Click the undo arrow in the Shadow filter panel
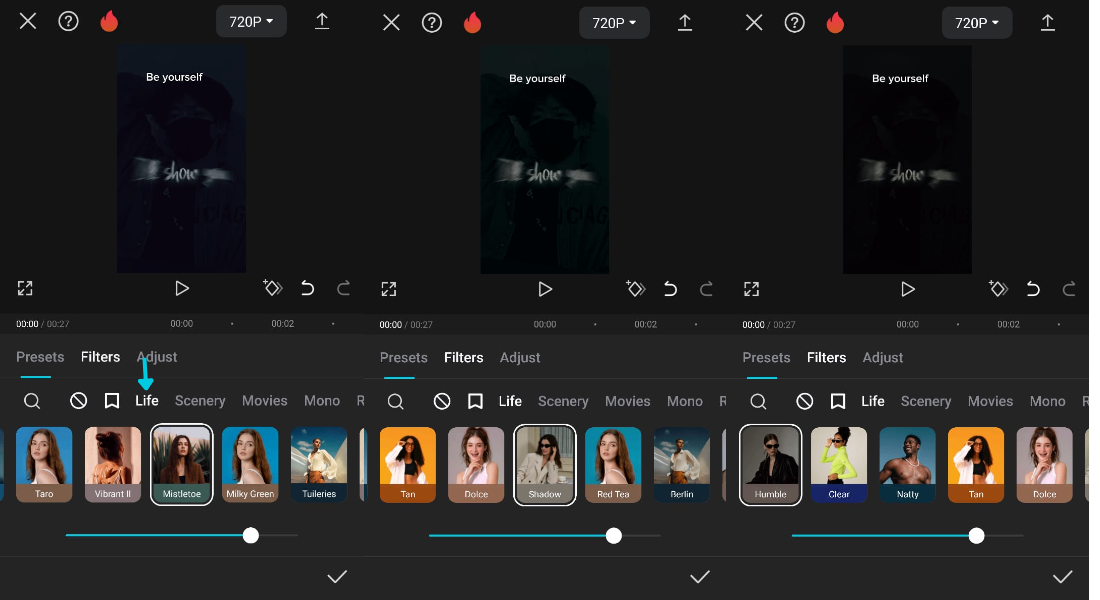Viewport: 1100px width, 600px height. (x=670, y=289)
